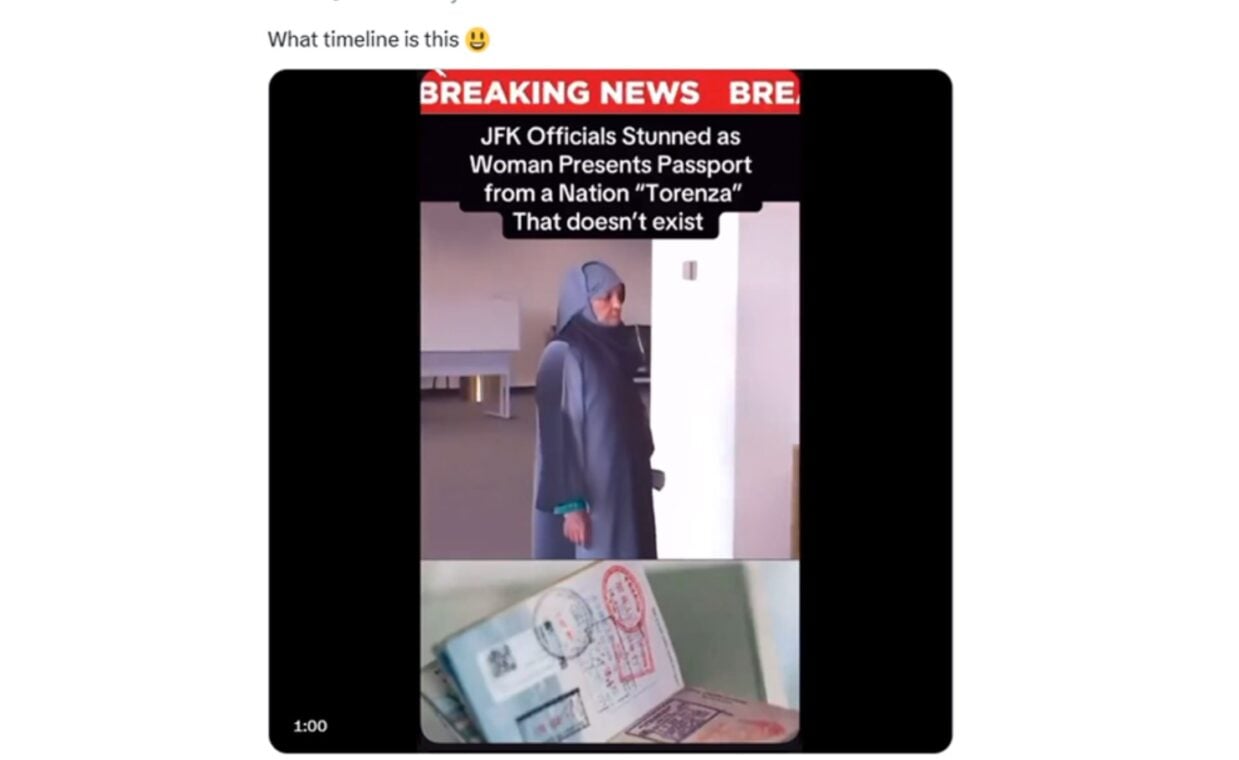Click the small wall switch on white door
Image resolution: width=1239 pixels, height=760 pixels.
(690, 270)
